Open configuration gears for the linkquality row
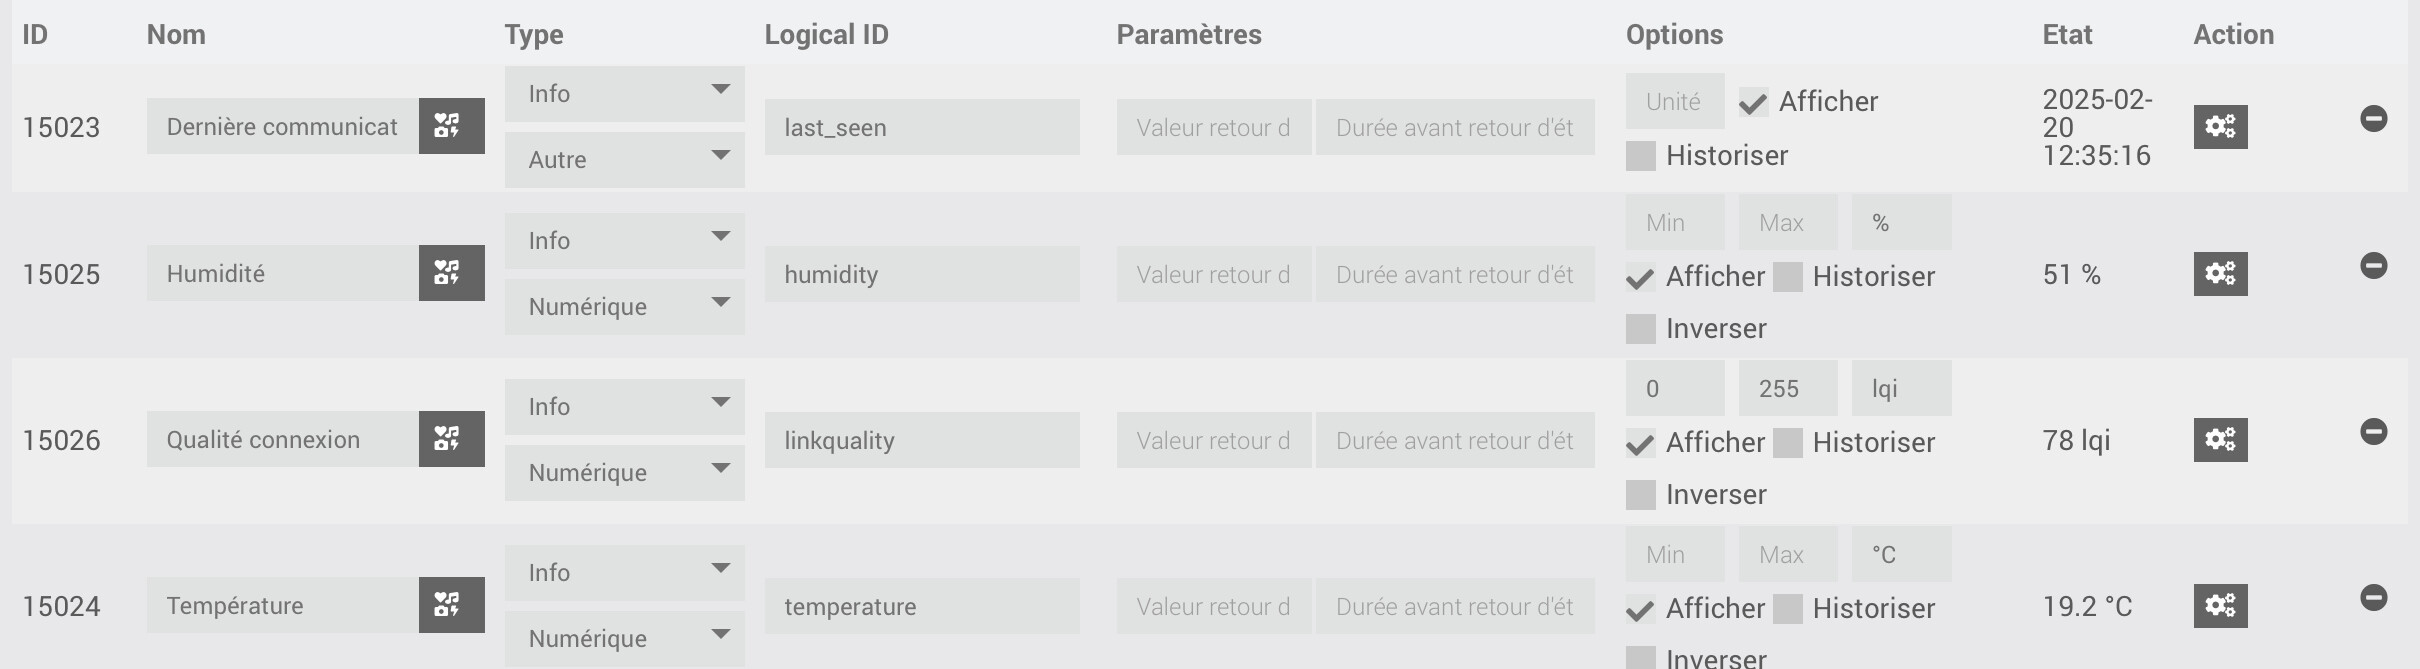Viewport: 2420px width, 669px height. (x=2220, y=440)
